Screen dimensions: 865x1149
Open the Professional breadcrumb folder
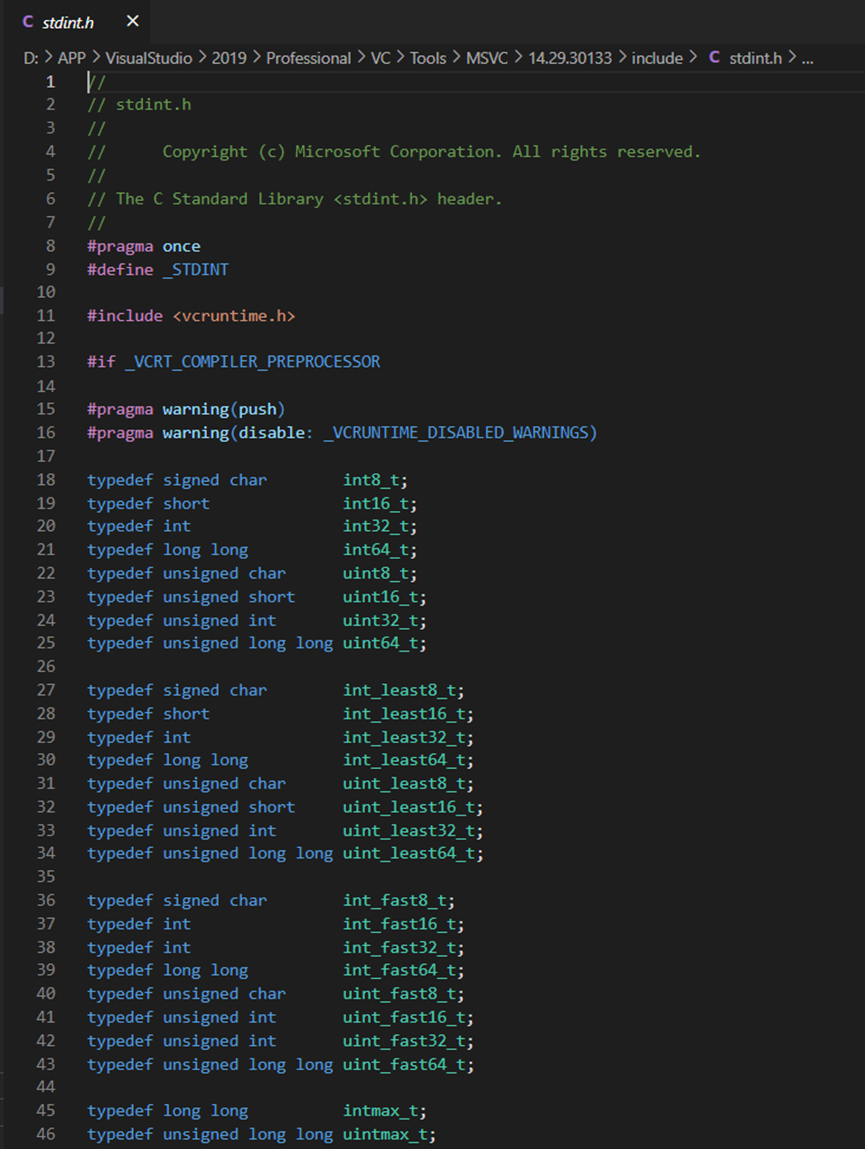pyautogui.click(x=309, y=58)
